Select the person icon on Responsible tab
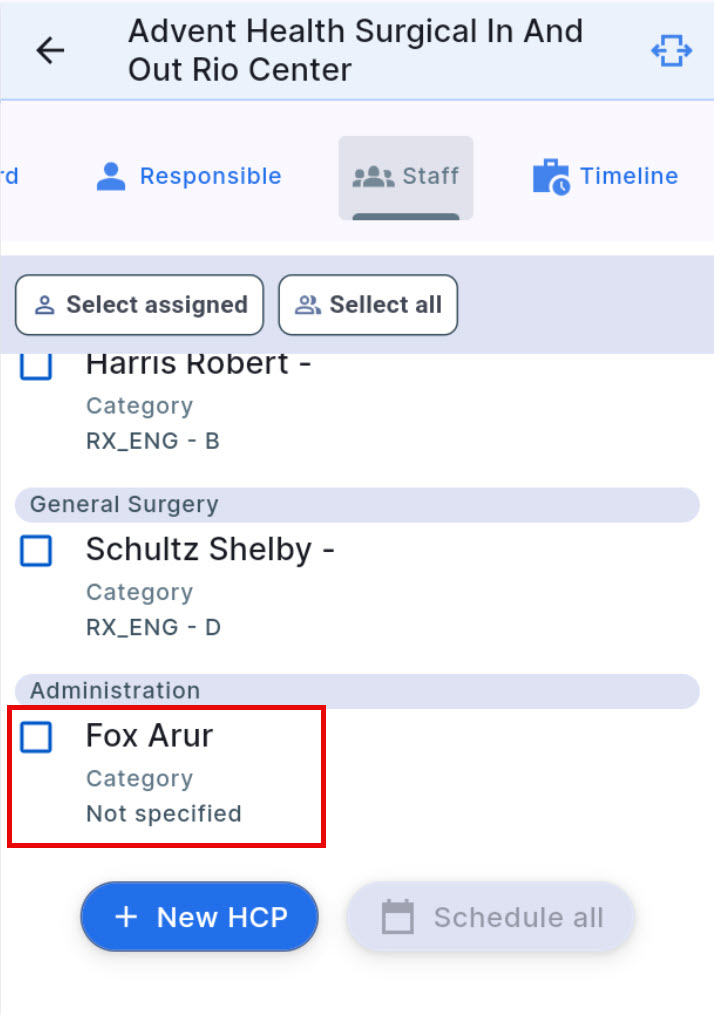 pos(110,175)
